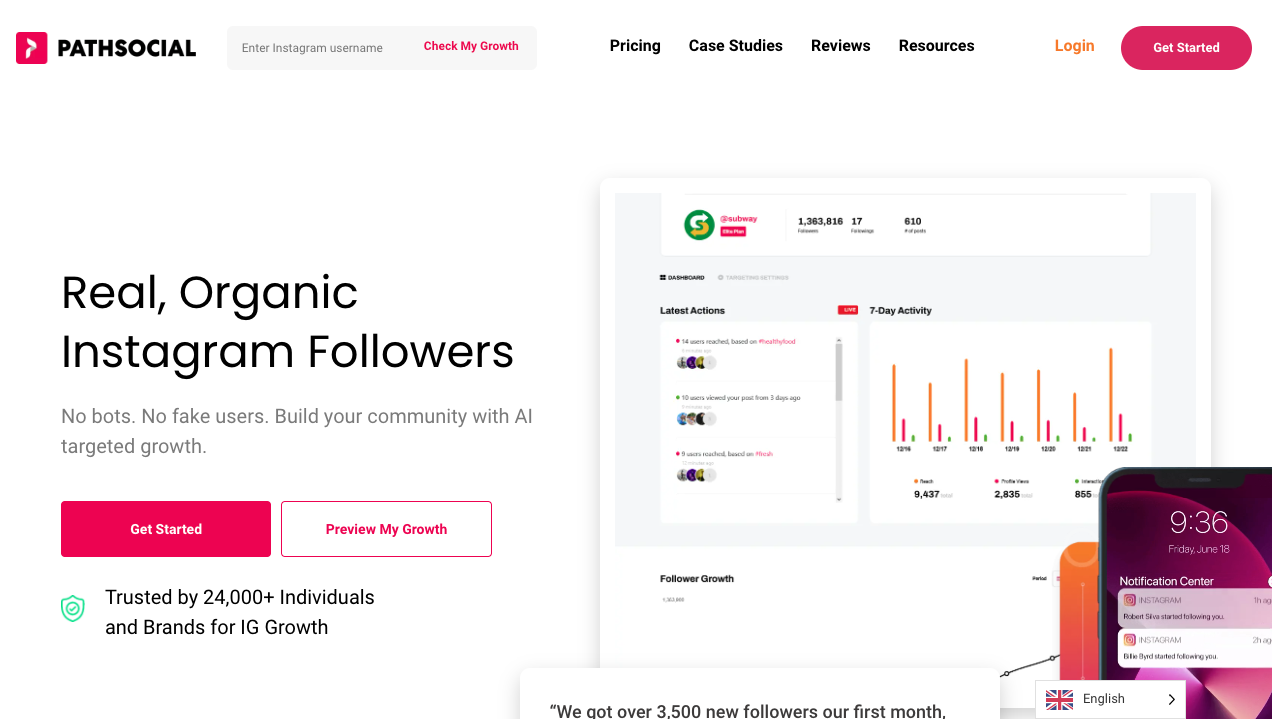Expand the English language selector

click(x=1110, y=700)
